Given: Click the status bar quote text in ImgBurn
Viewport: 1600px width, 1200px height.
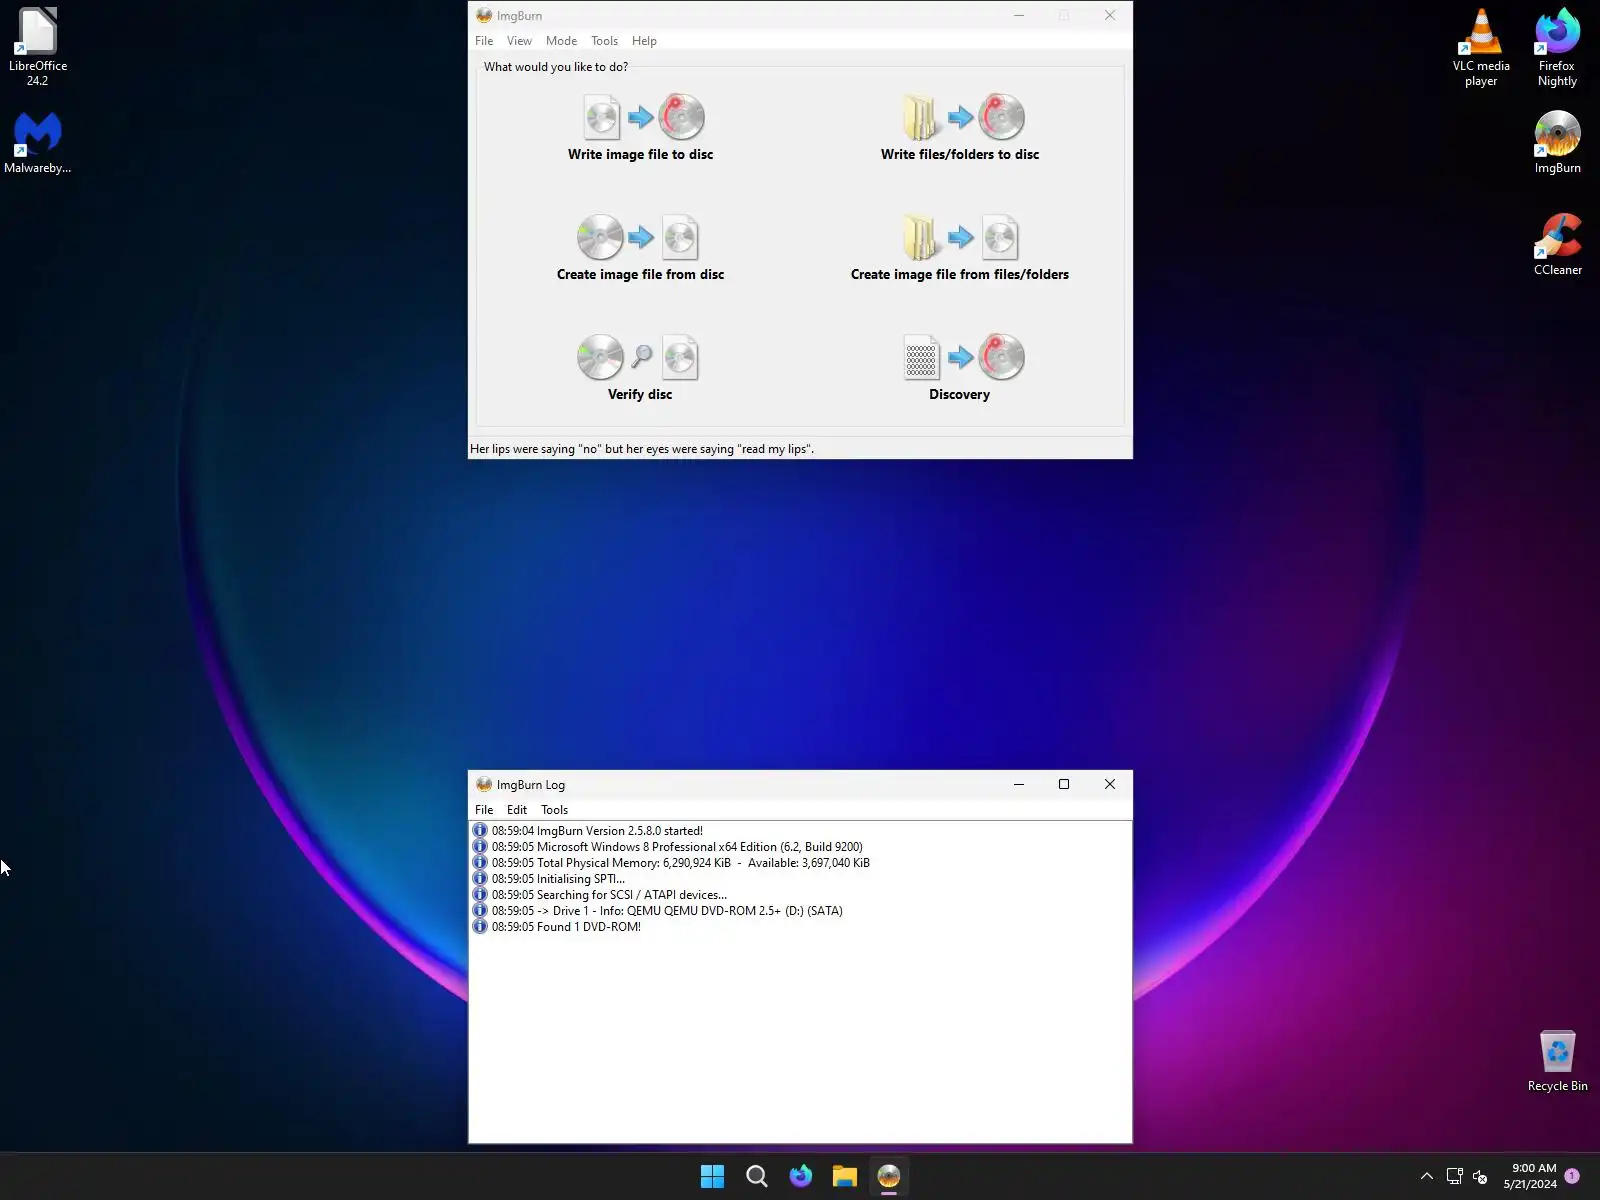Looking at the screenshot, I should [x=642, y=449].
